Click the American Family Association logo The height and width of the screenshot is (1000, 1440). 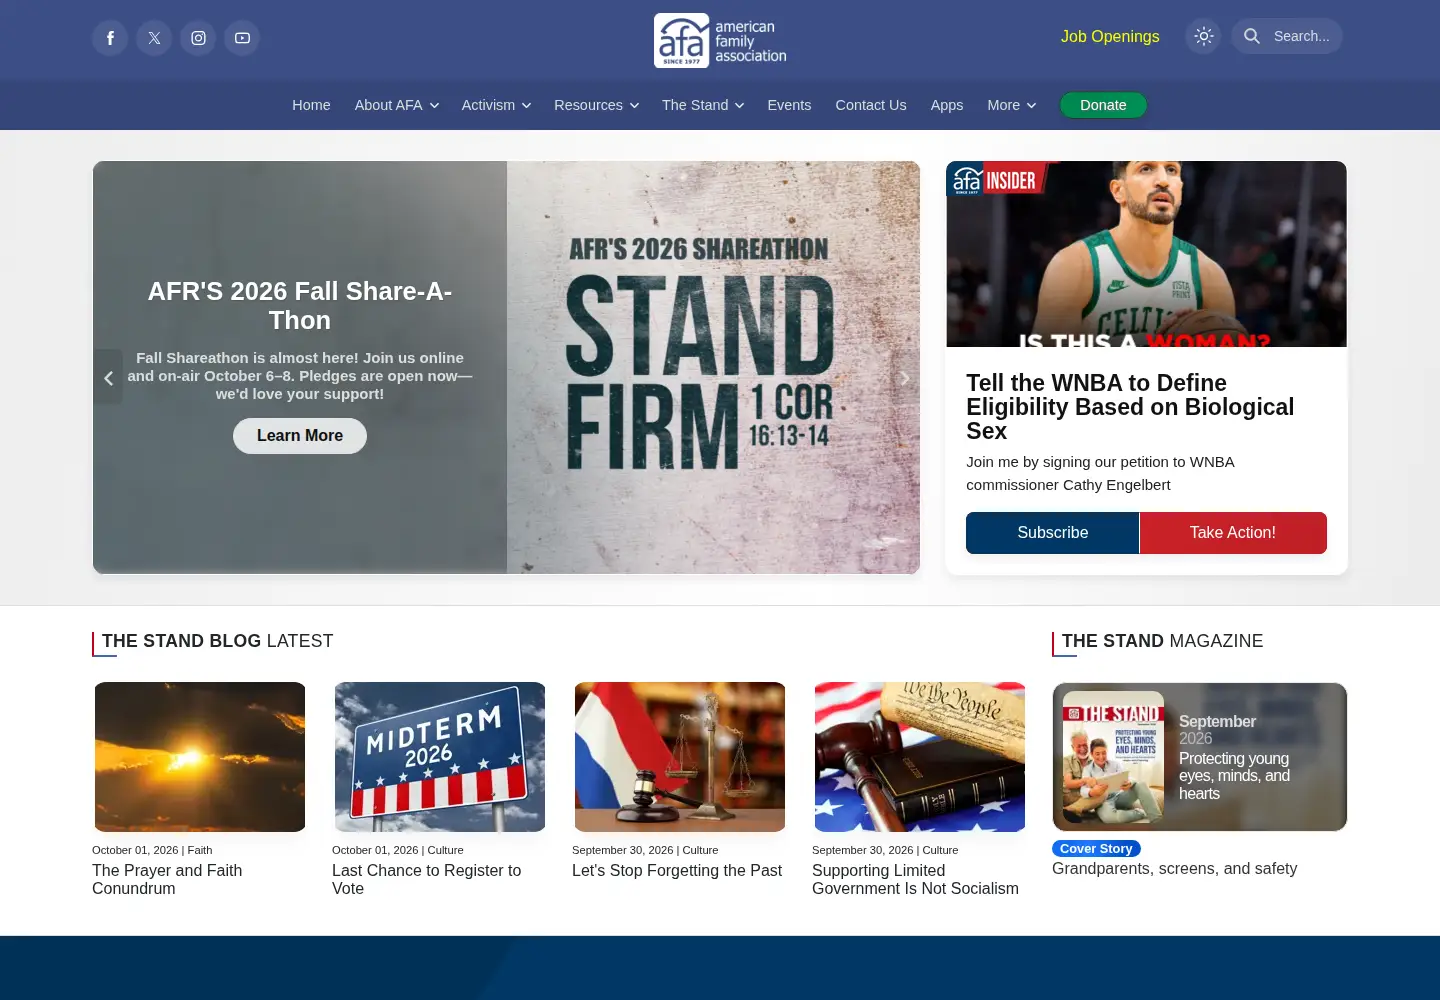coord(720,40)
